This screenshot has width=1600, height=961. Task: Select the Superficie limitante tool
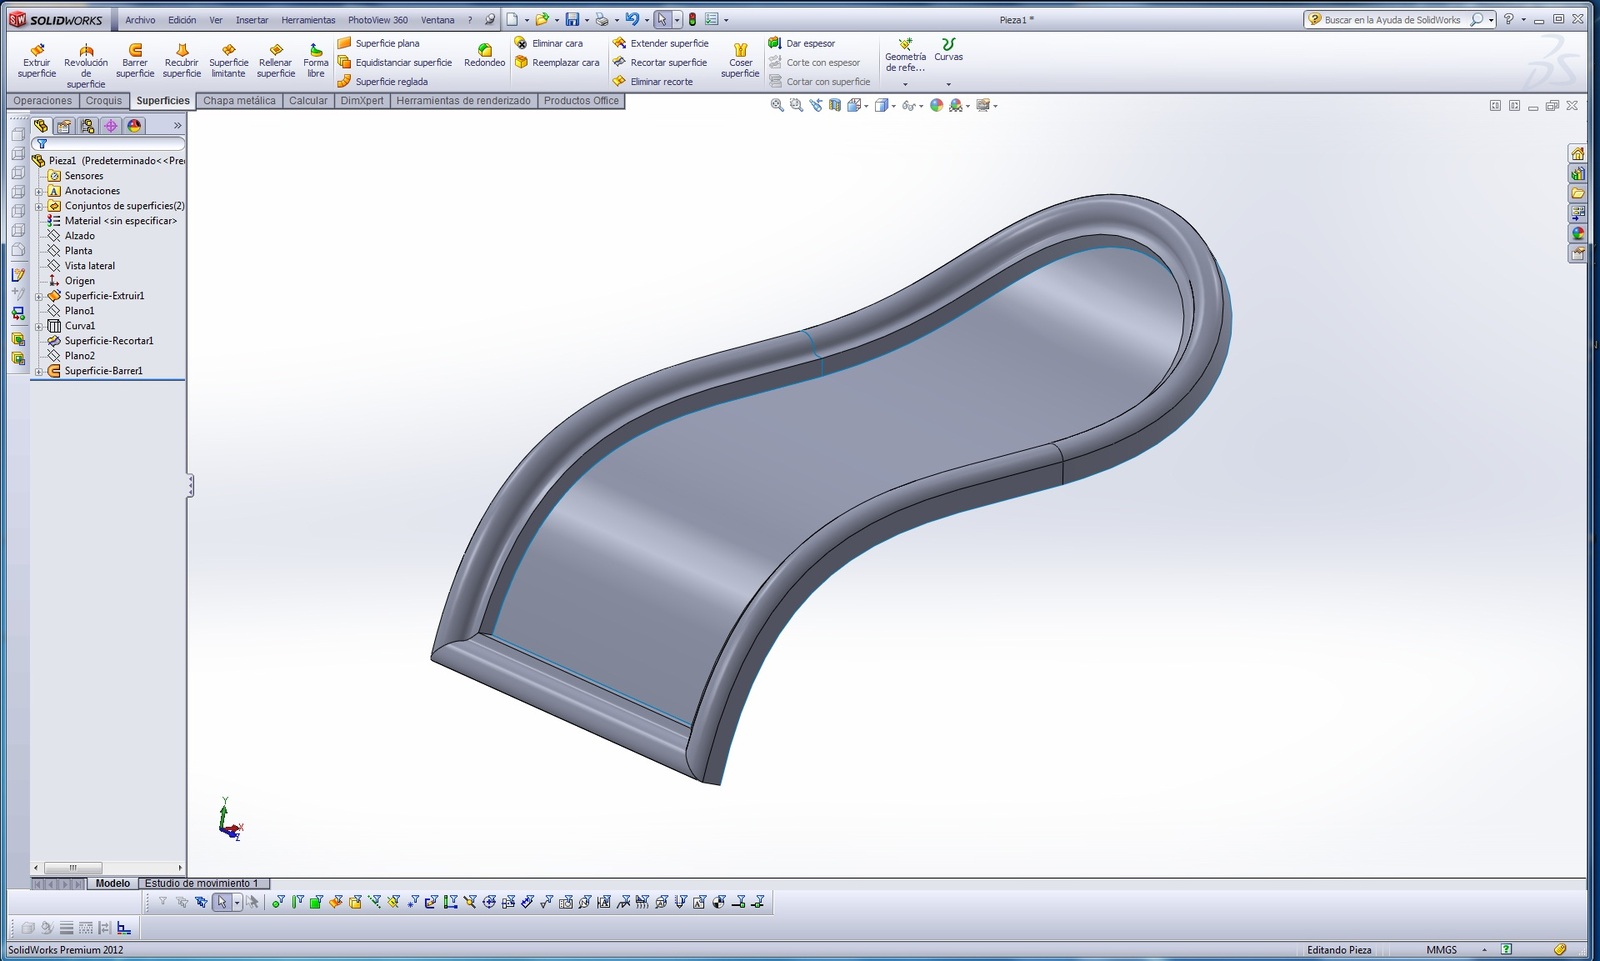point(228,60)
